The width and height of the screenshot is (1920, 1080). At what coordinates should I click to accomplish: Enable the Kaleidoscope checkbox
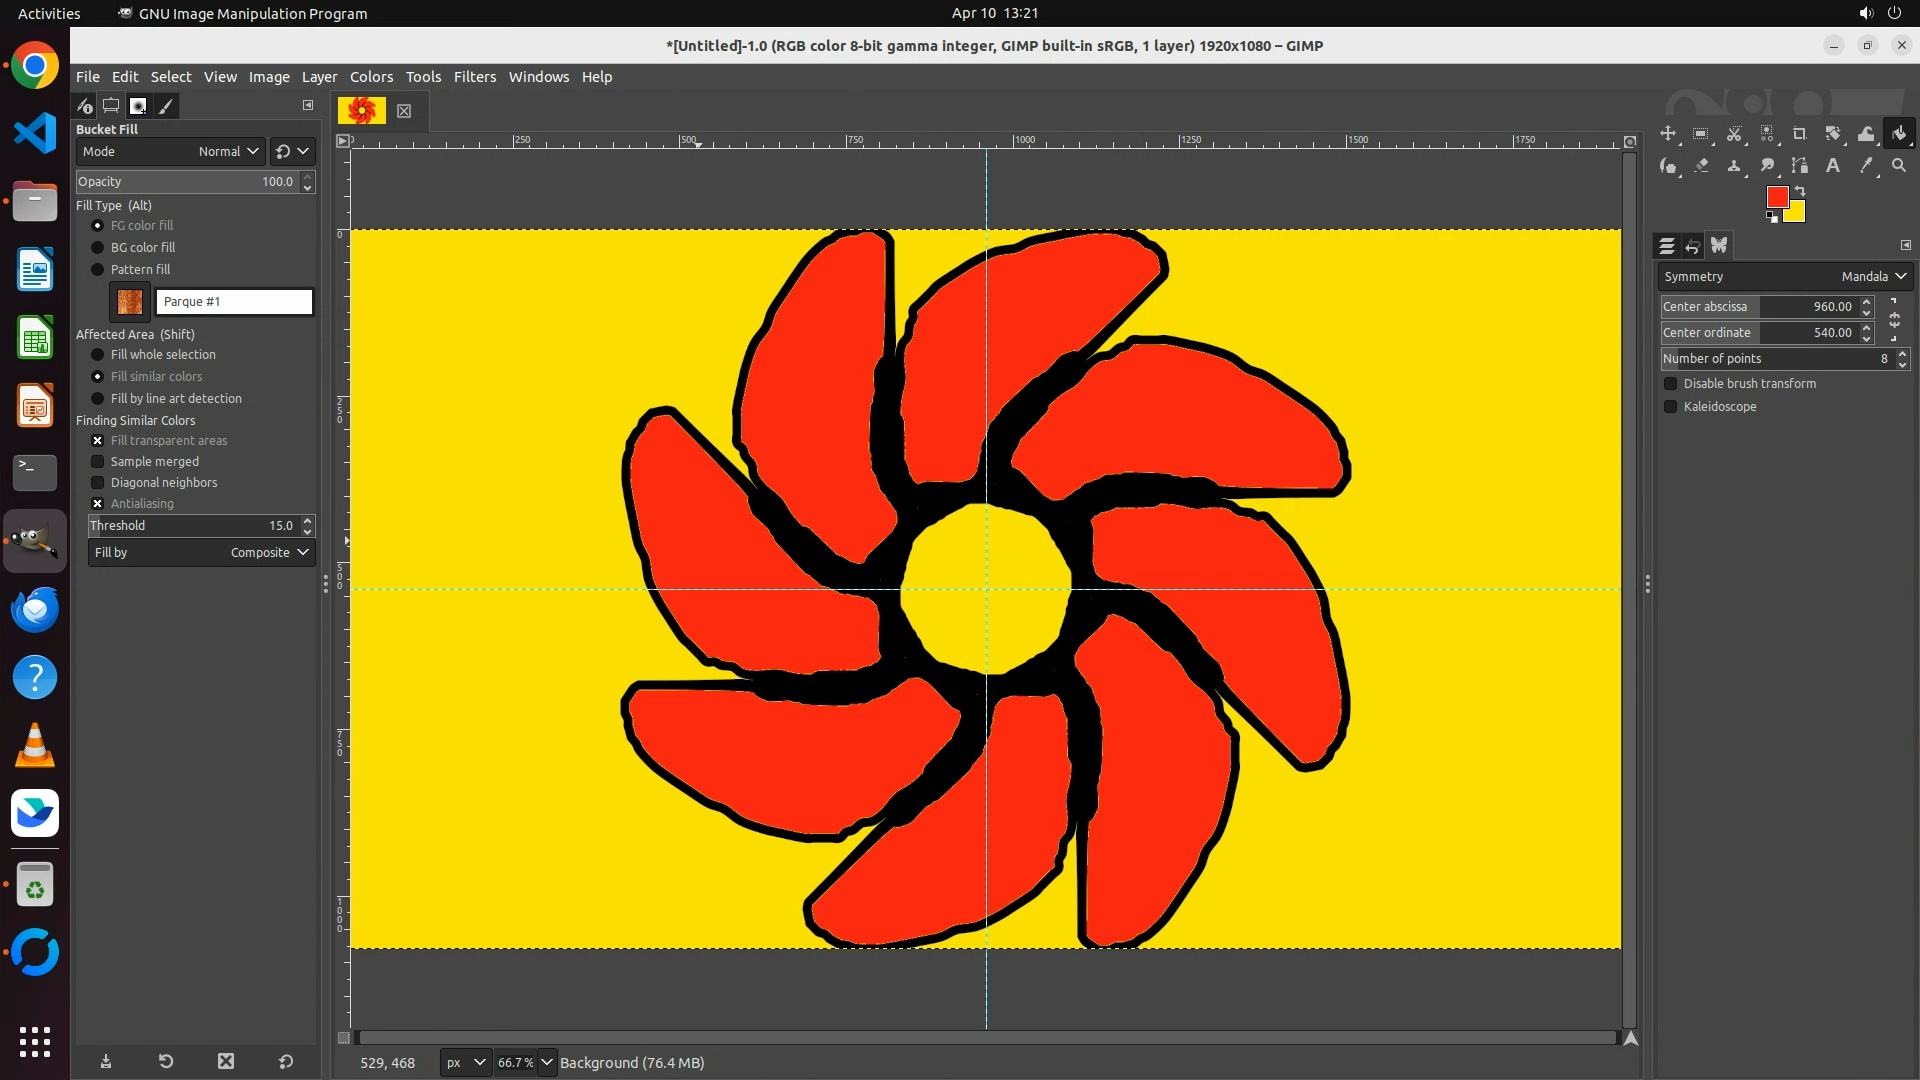[1670, 407]
